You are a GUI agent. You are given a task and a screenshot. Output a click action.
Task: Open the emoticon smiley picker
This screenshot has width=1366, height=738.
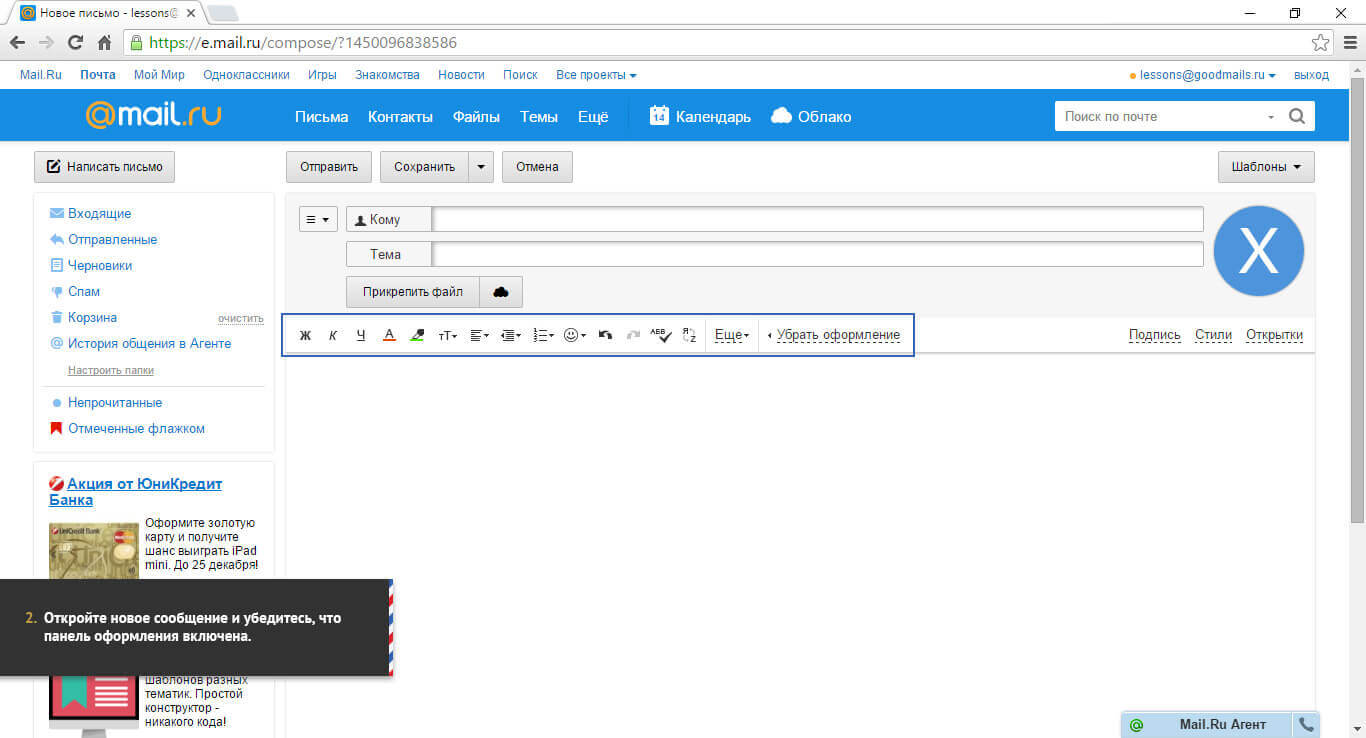[574, 336]
